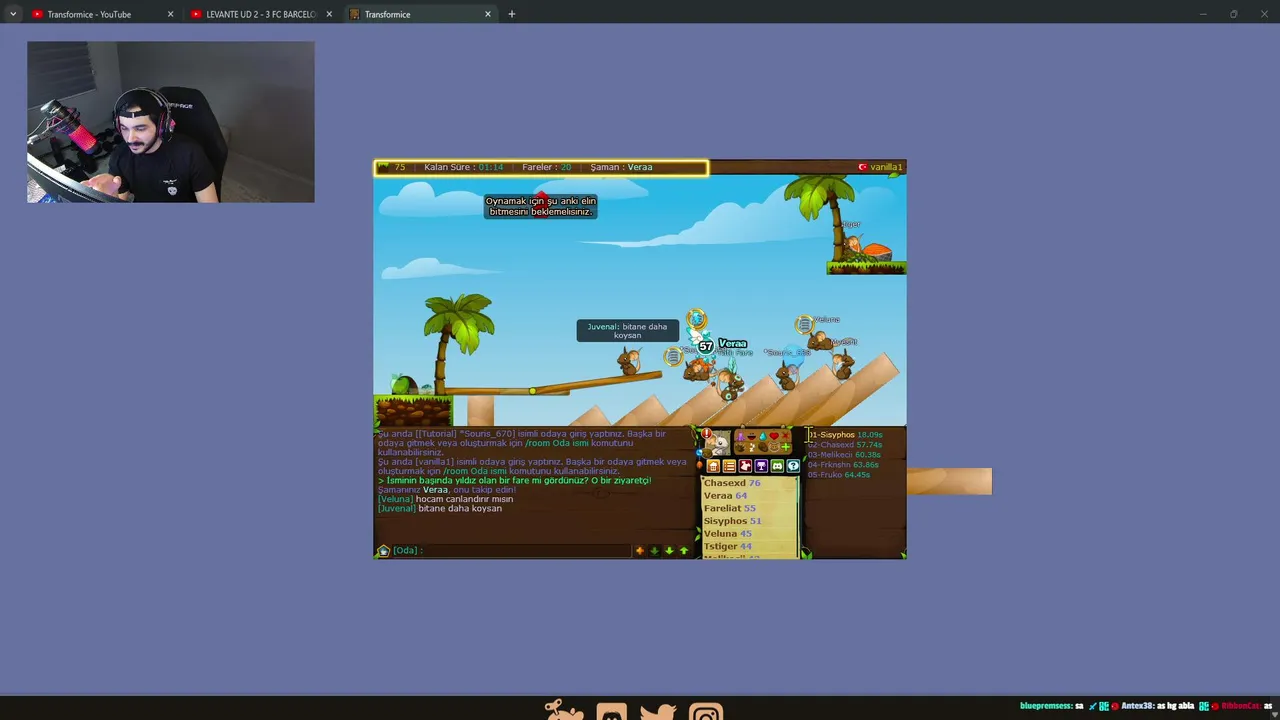Click the green up arrow chat icon

pos(684,550)
